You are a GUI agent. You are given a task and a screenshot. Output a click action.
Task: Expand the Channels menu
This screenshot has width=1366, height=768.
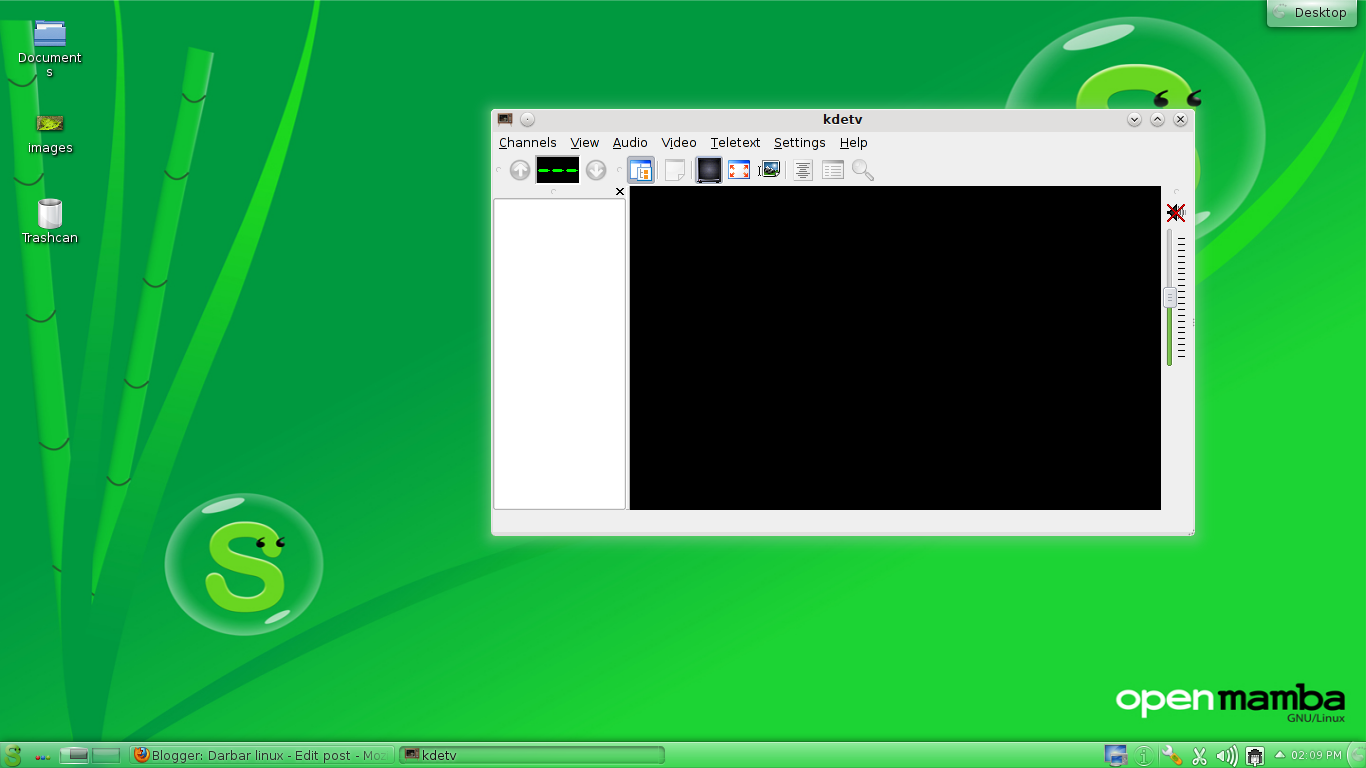(x=527, y=143)
